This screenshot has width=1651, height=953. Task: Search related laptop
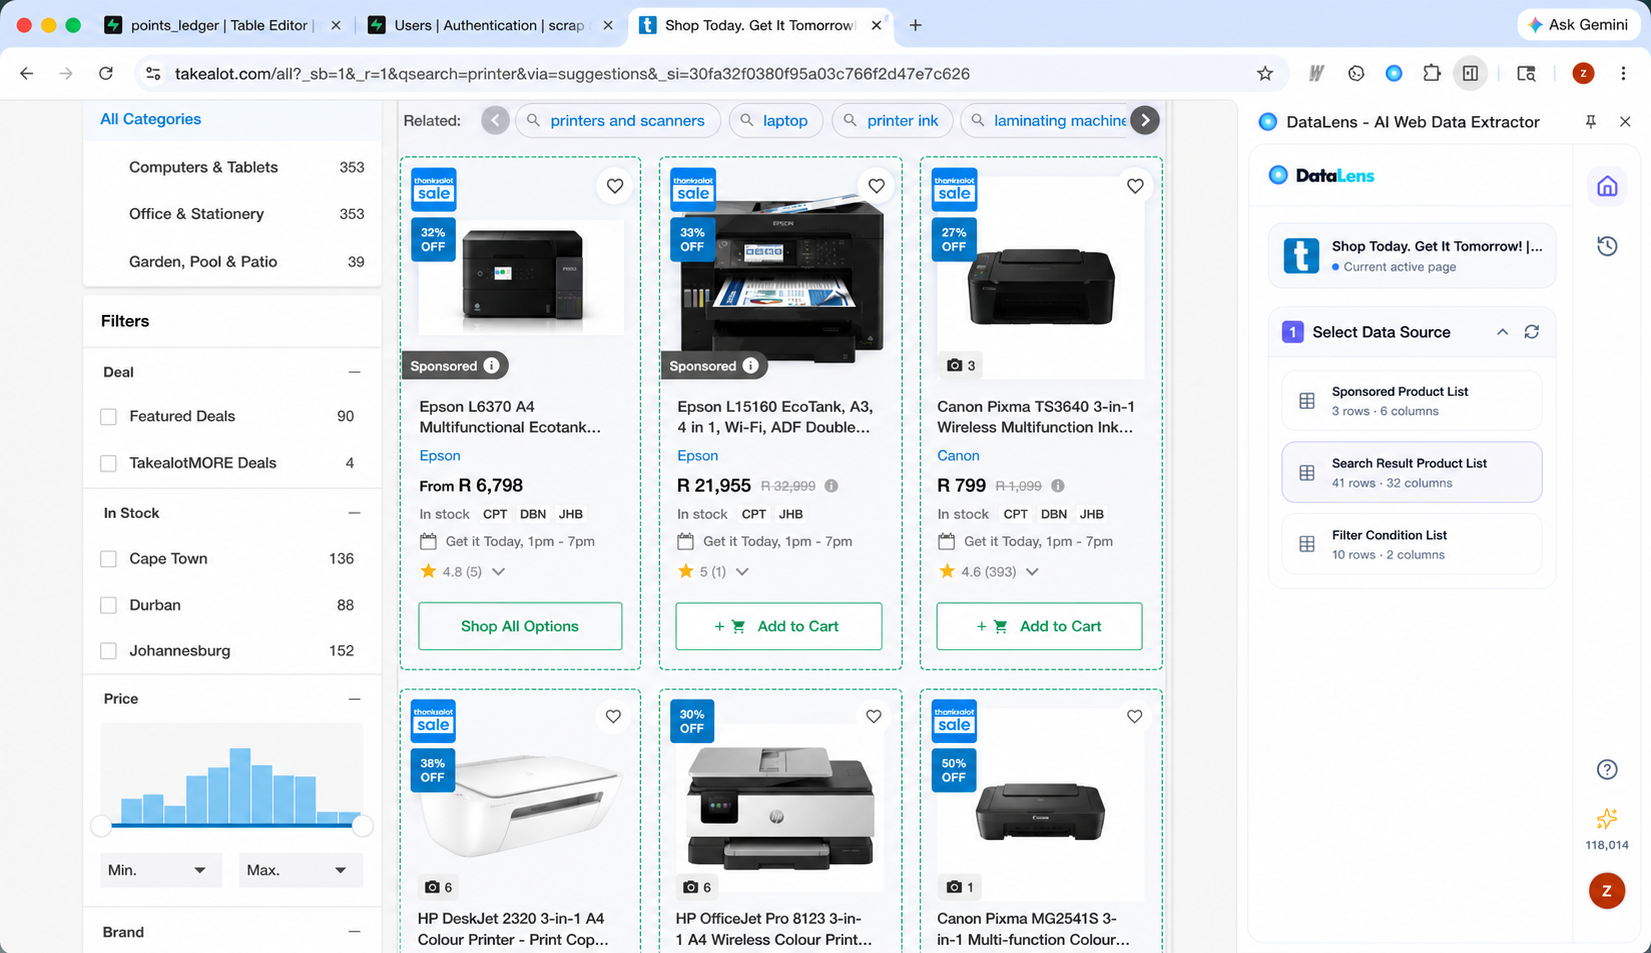(x=775, y=121)
